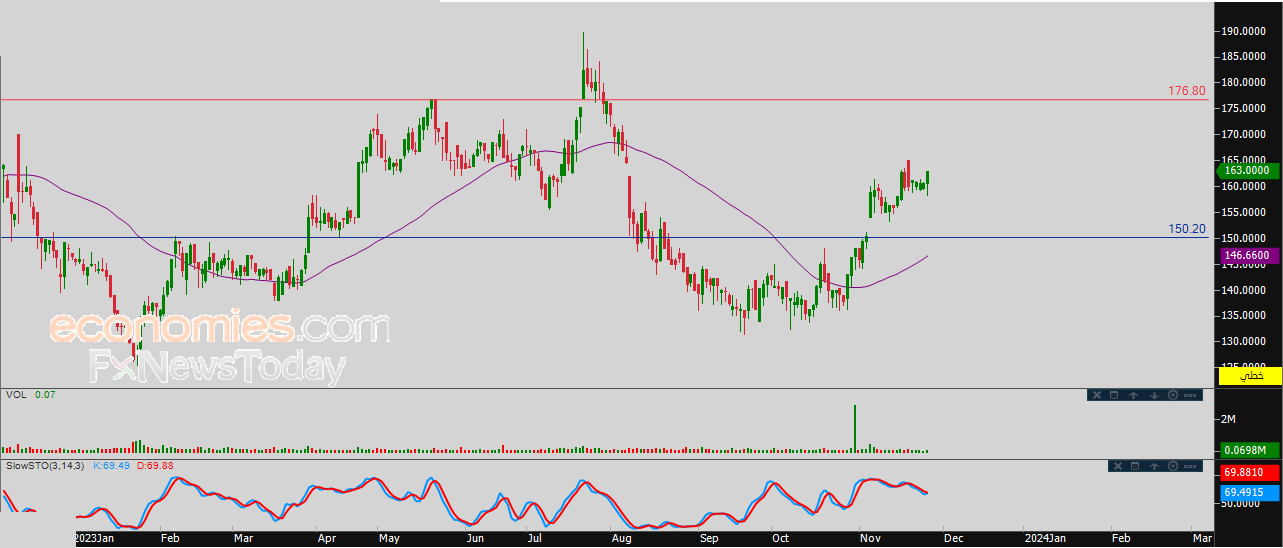Open more options for the VOL panel
This screenshot has width=1283, height=548.
point(1190,395)
